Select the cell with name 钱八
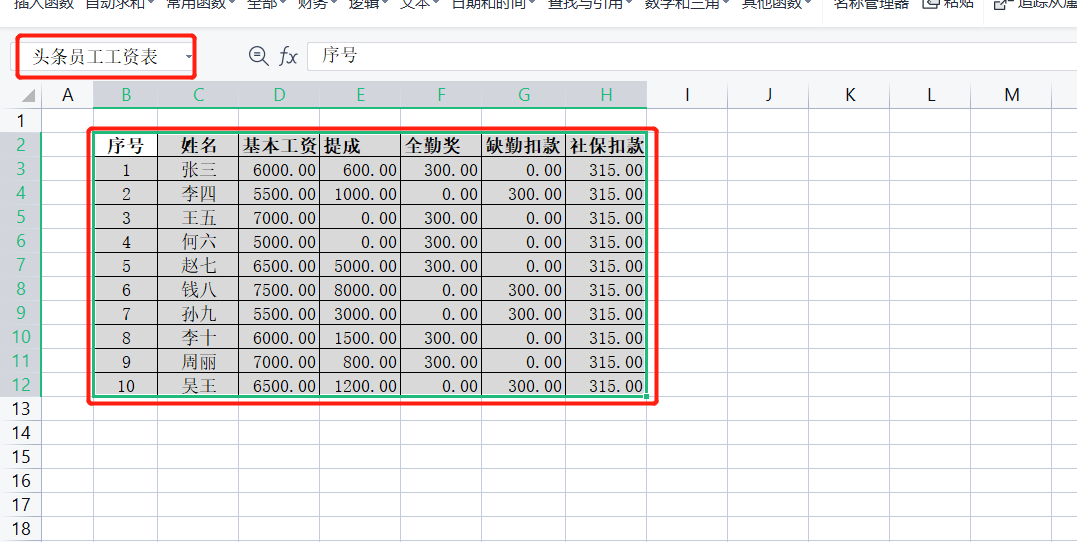1077x542 pixels. pyautogui.click(x=199, y=289)
